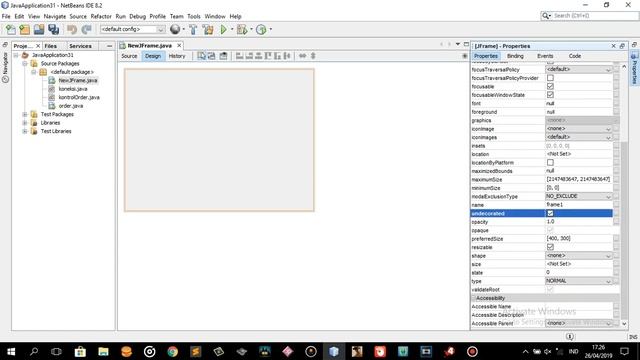640x360 pixels.
Task: Expand the Libraries tree node
Action: pos(25,123)
